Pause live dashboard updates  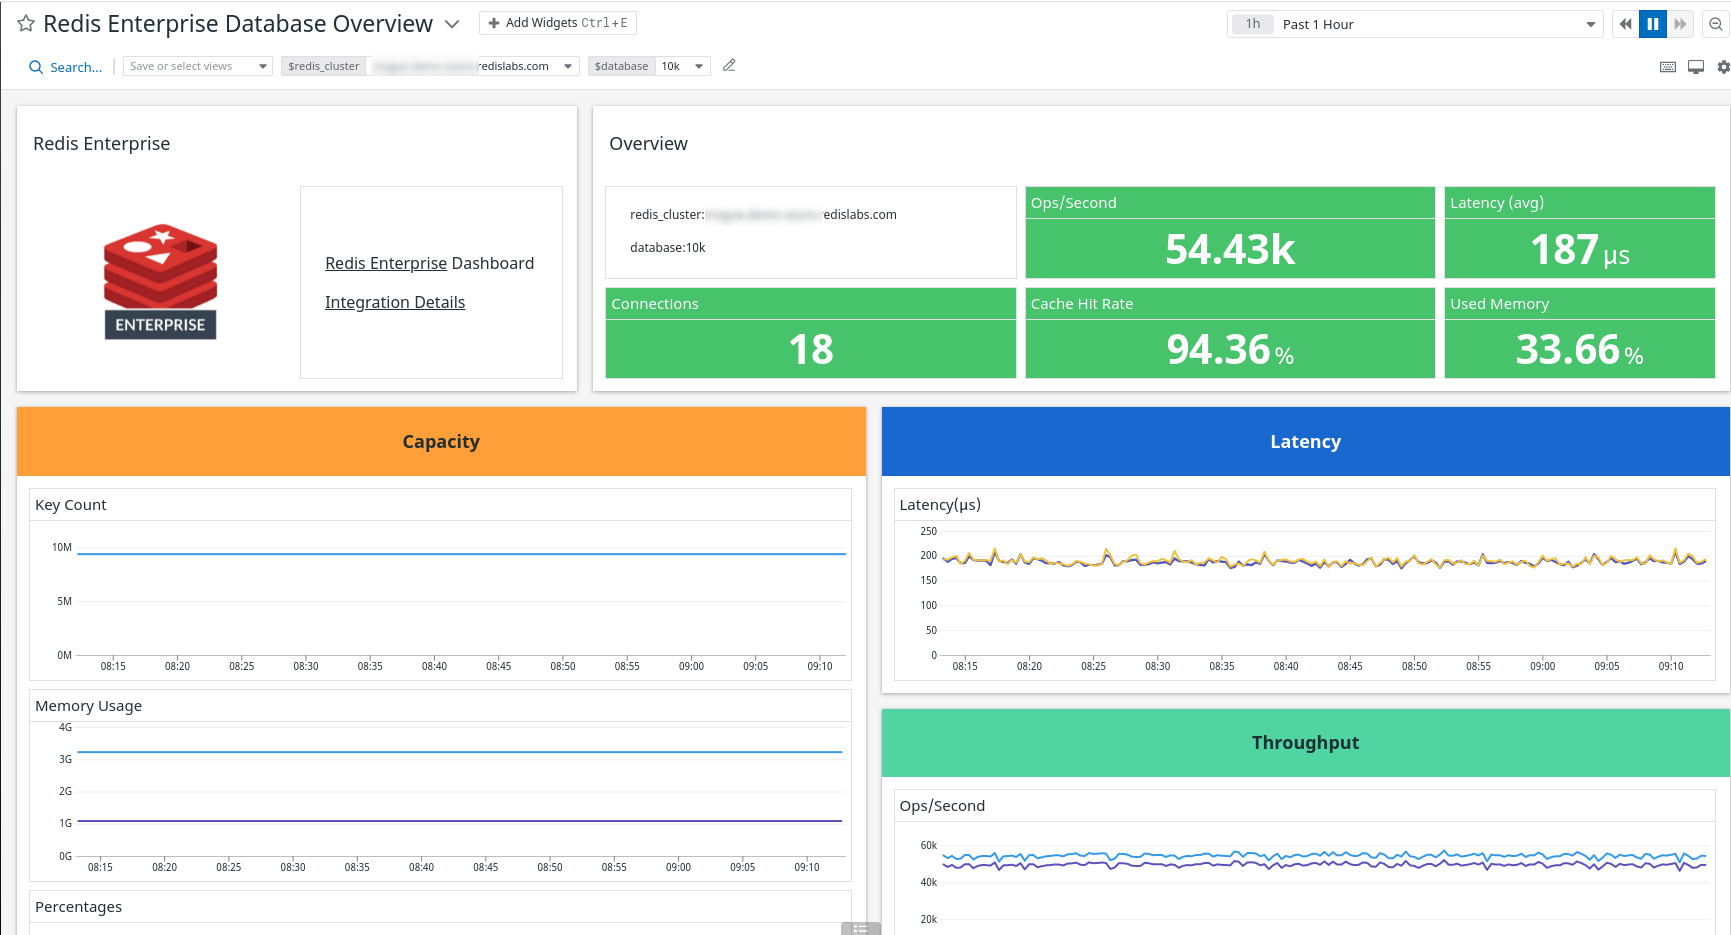(1653, 24)
